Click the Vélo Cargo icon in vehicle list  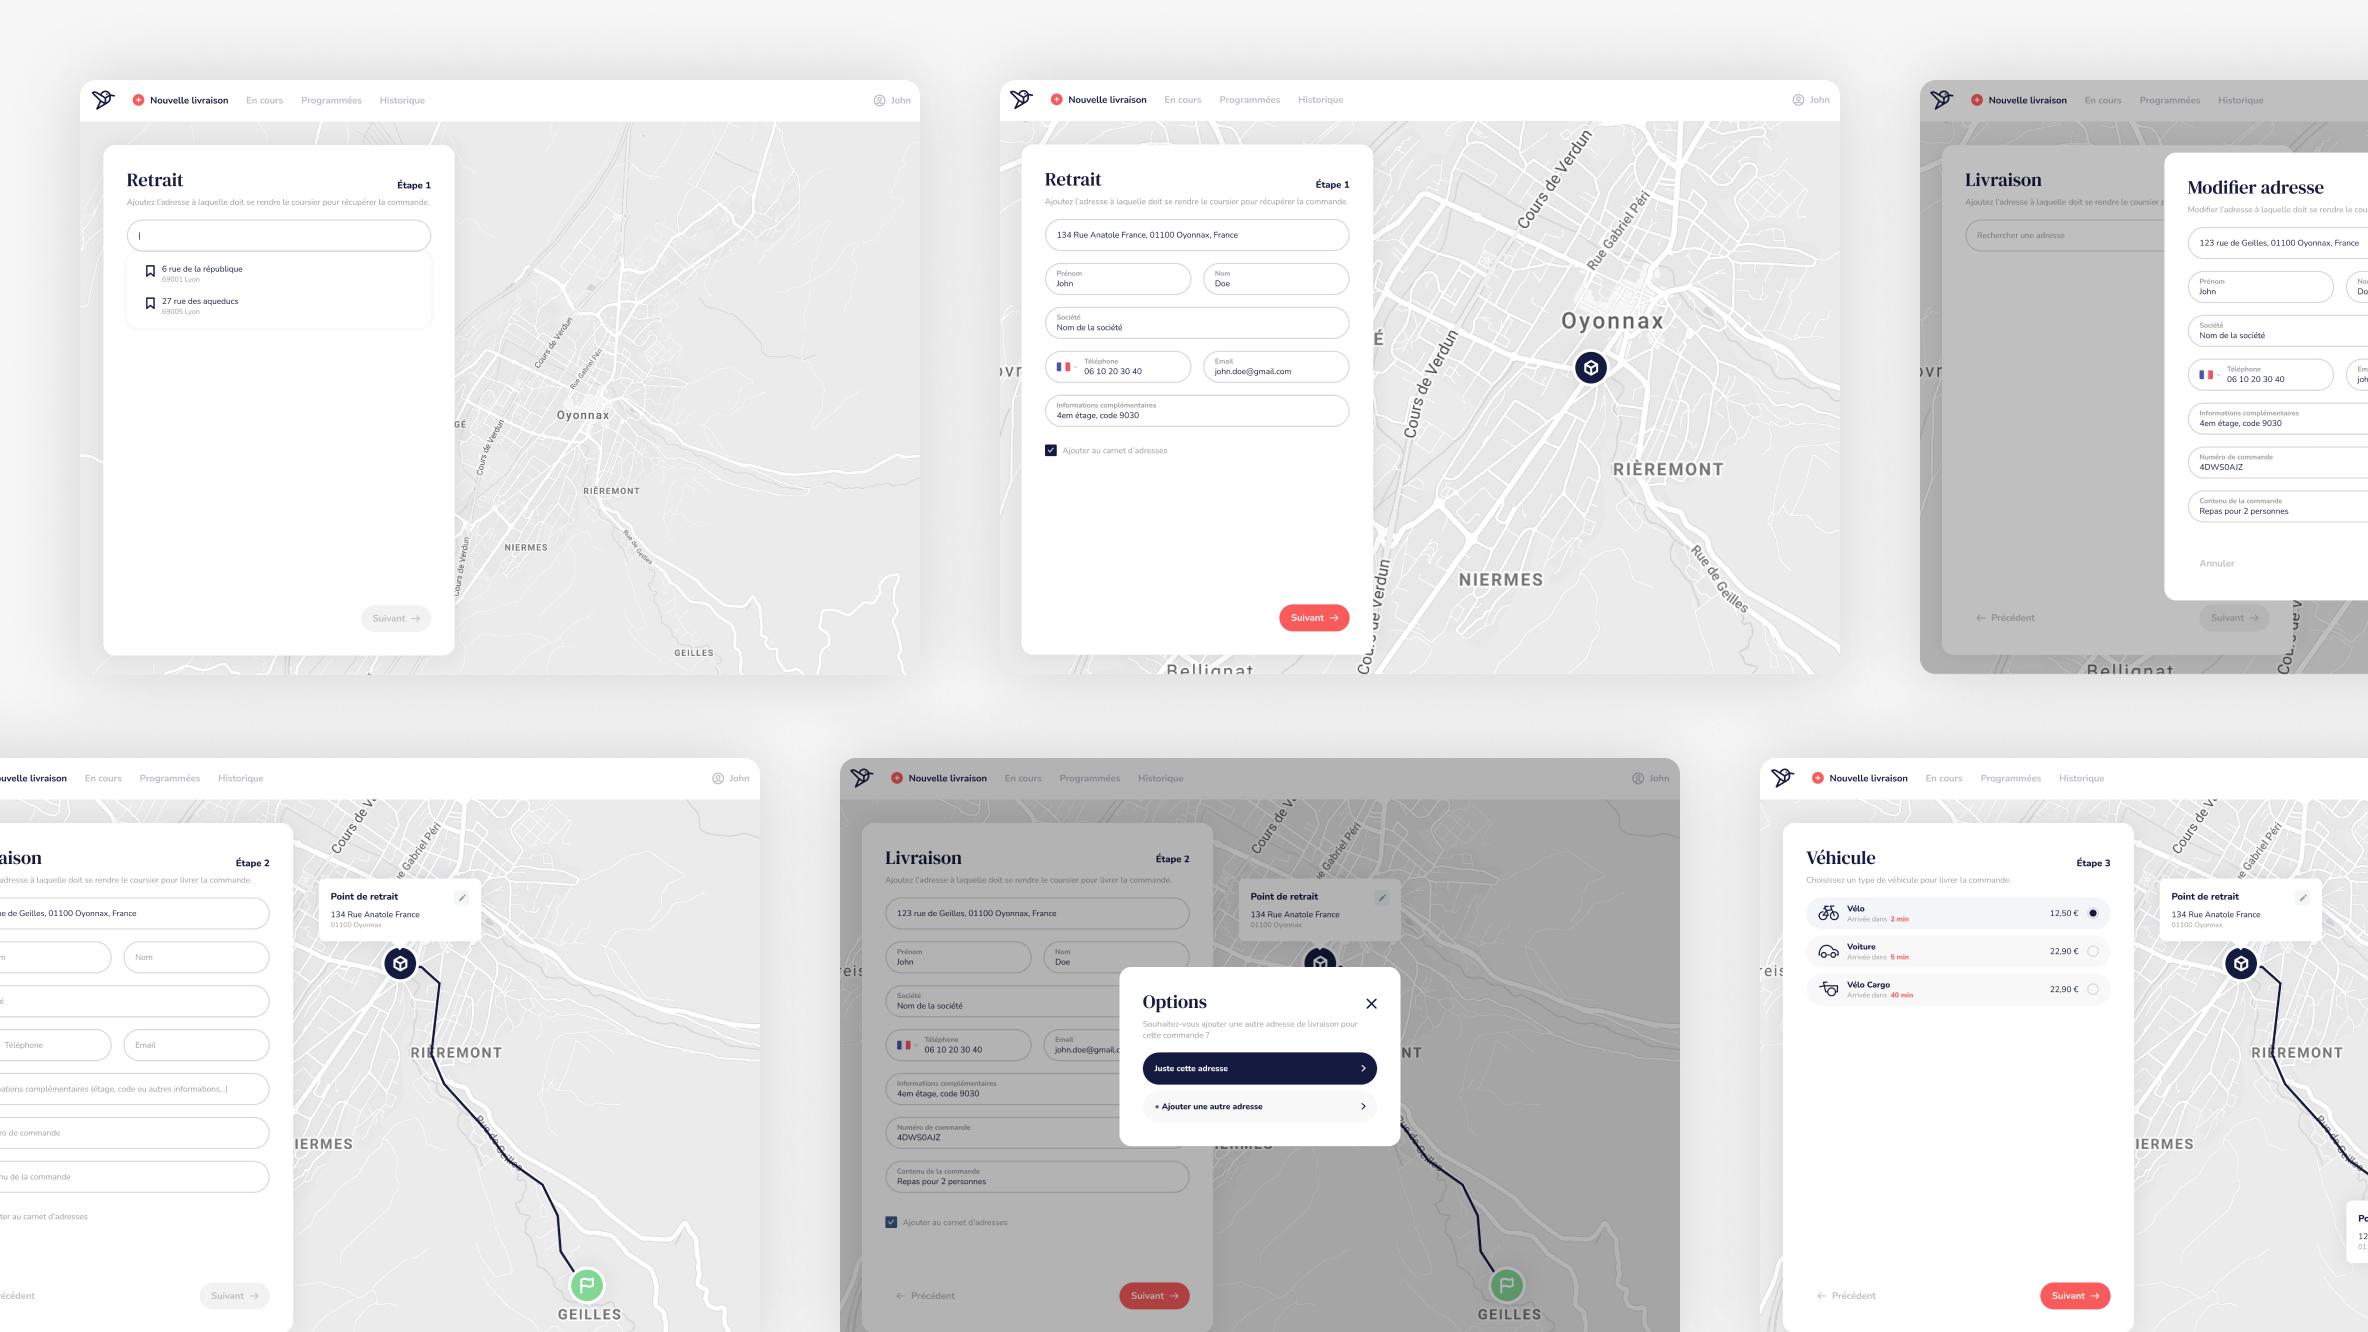(1828, 989)
